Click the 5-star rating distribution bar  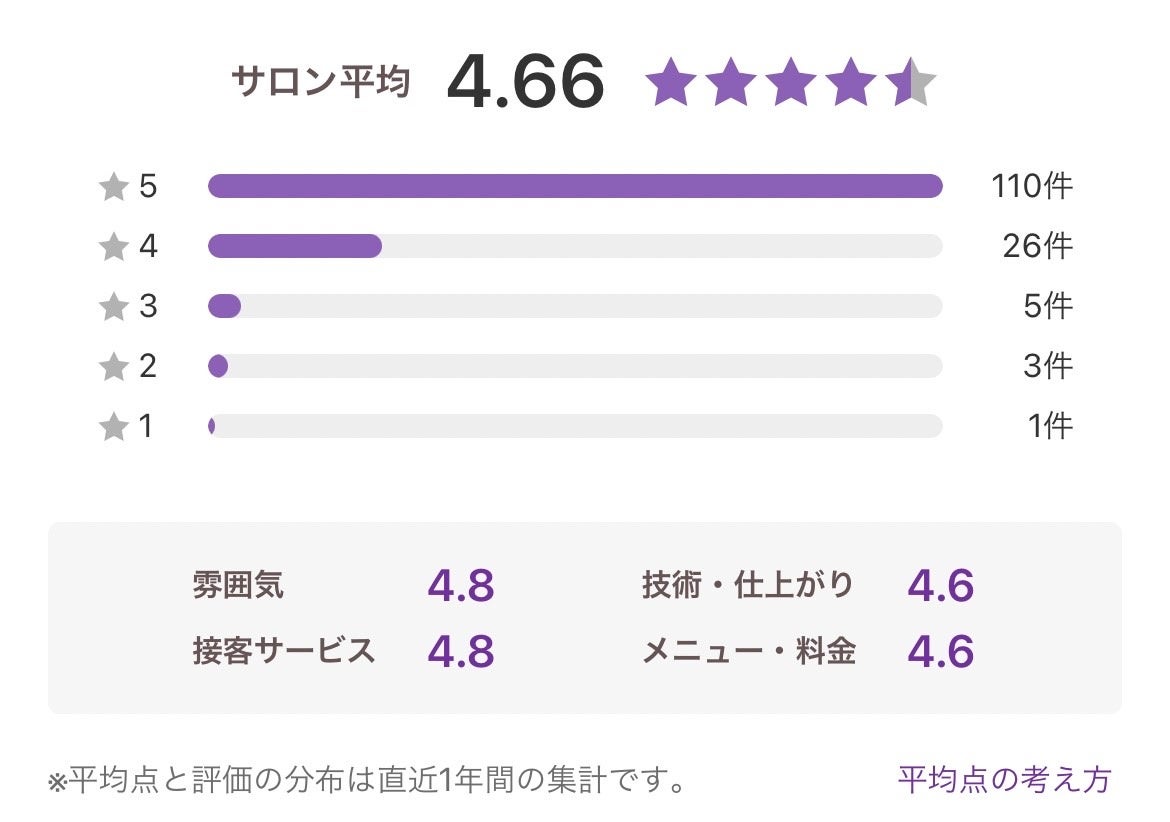575,186
